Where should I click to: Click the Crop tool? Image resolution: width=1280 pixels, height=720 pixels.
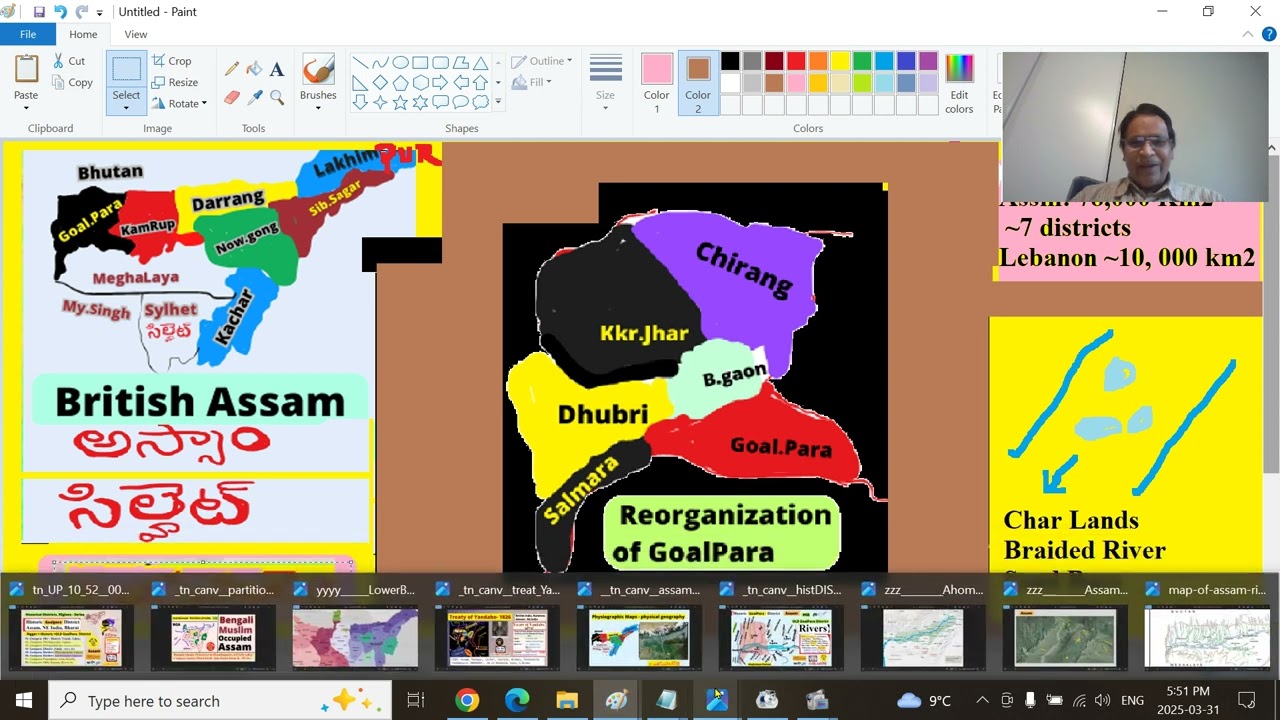click(x=171, y=61)
